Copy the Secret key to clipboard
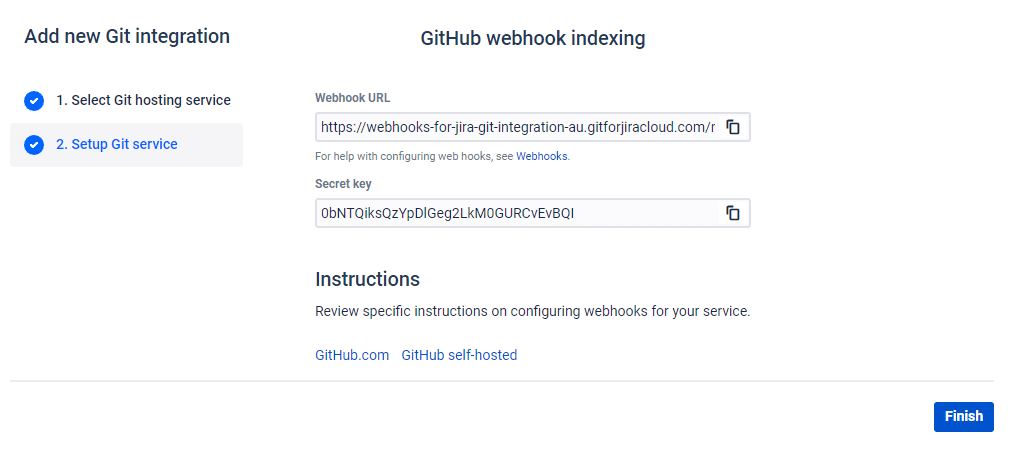This screenshot has height=451, width=1017. coord(733,213)
